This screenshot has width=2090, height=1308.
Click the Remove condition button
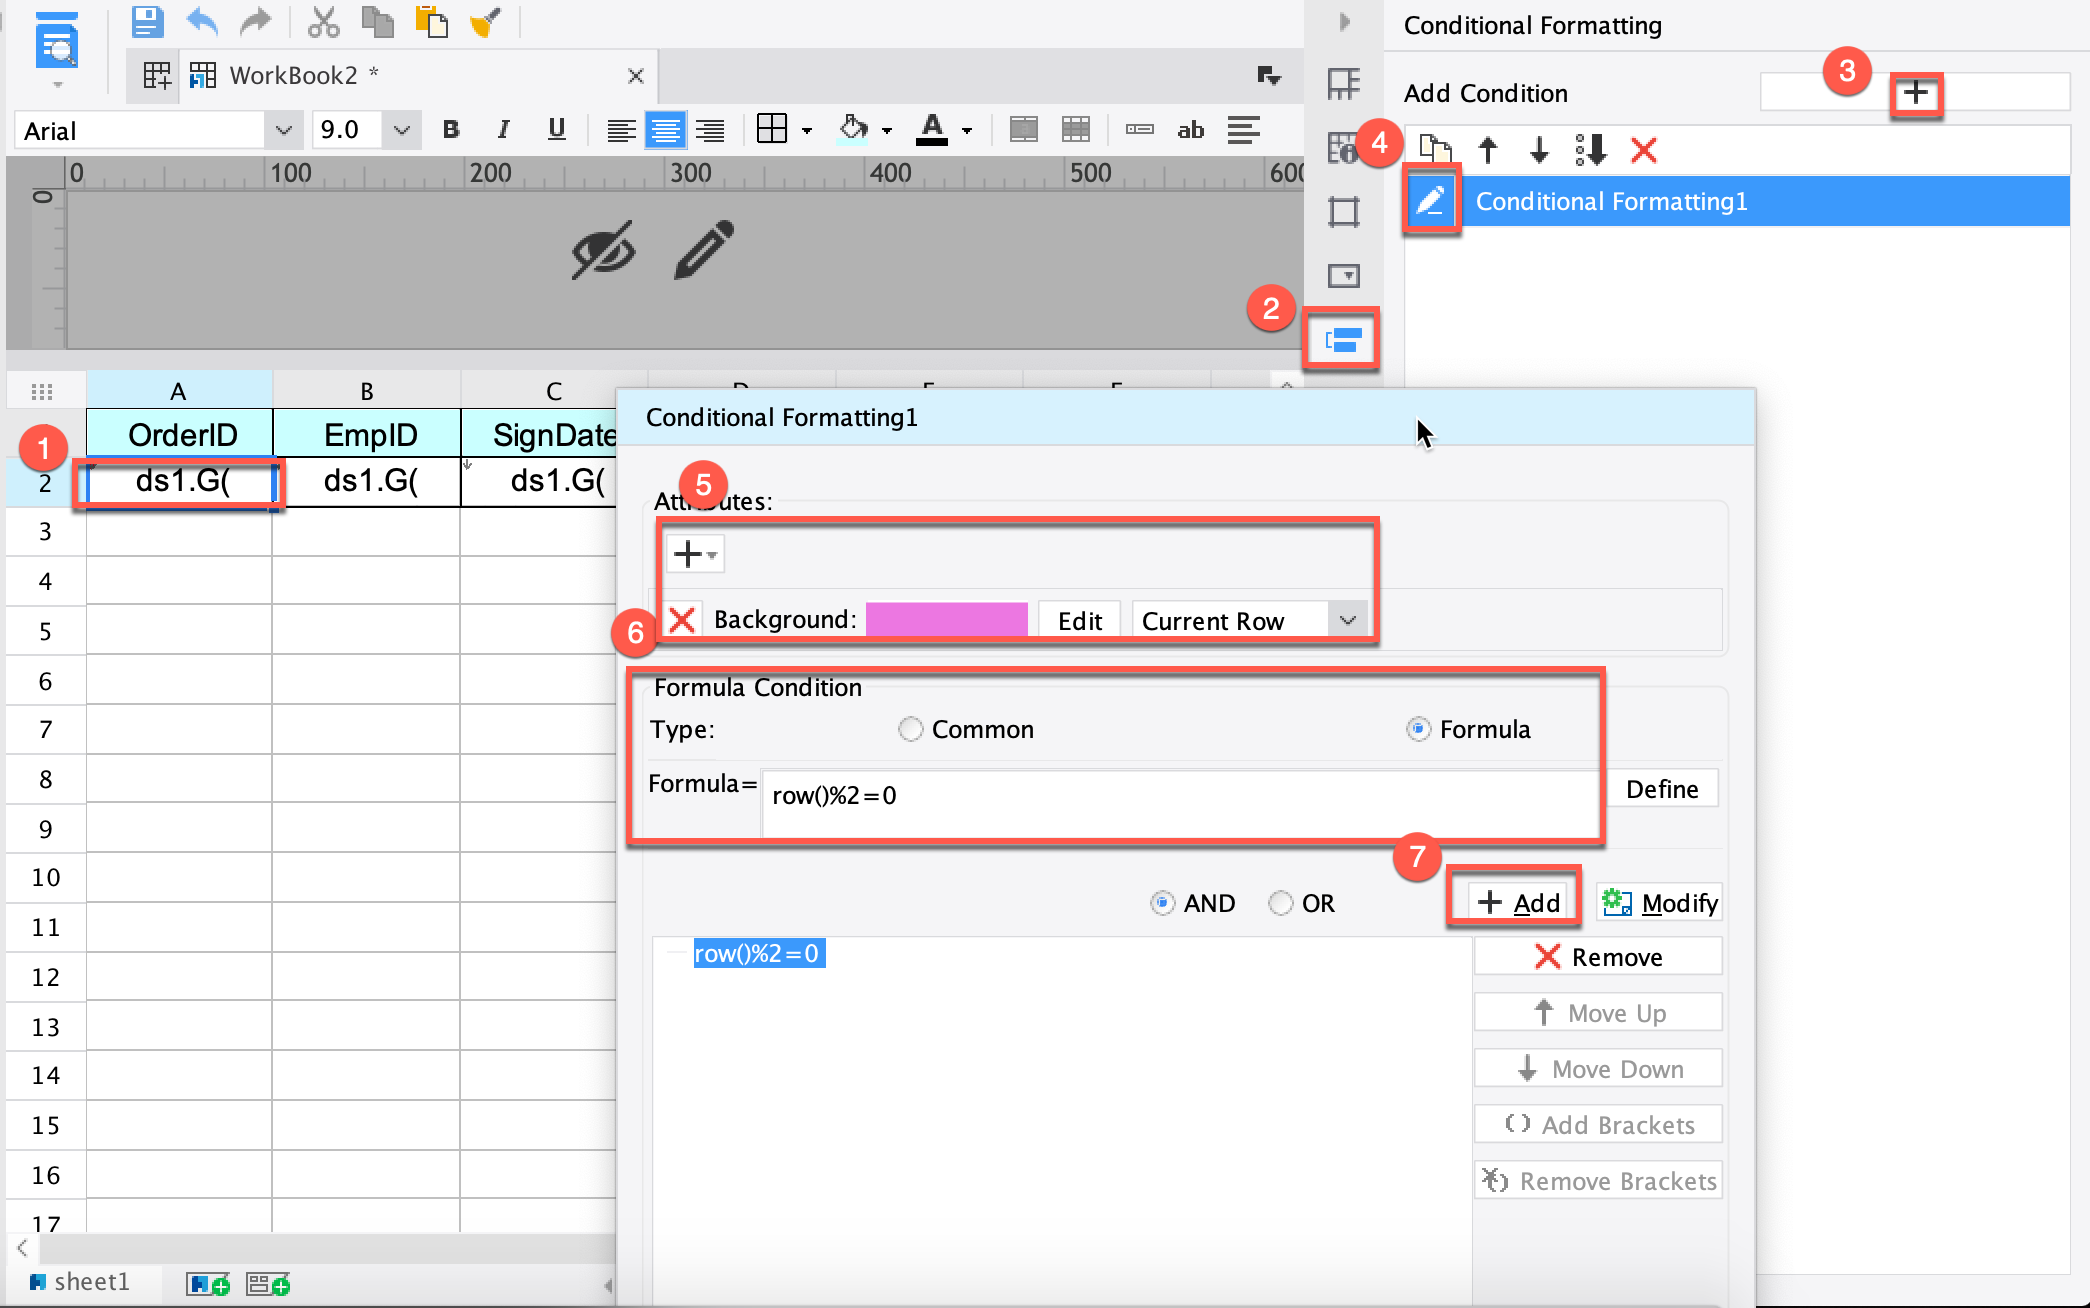point(1598,957)
